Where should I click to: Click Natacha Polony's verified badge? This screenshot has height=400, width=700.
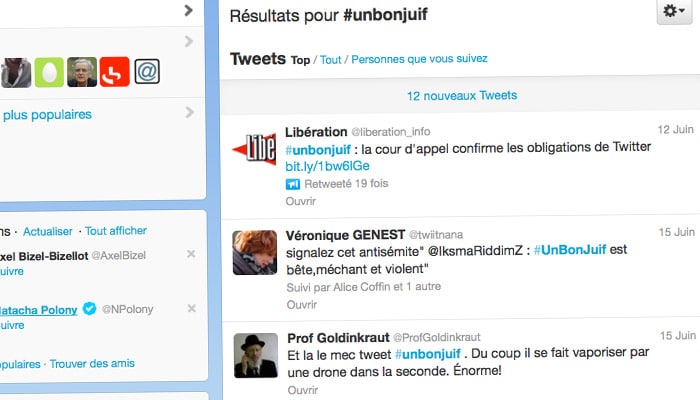(x=90, y=308)
